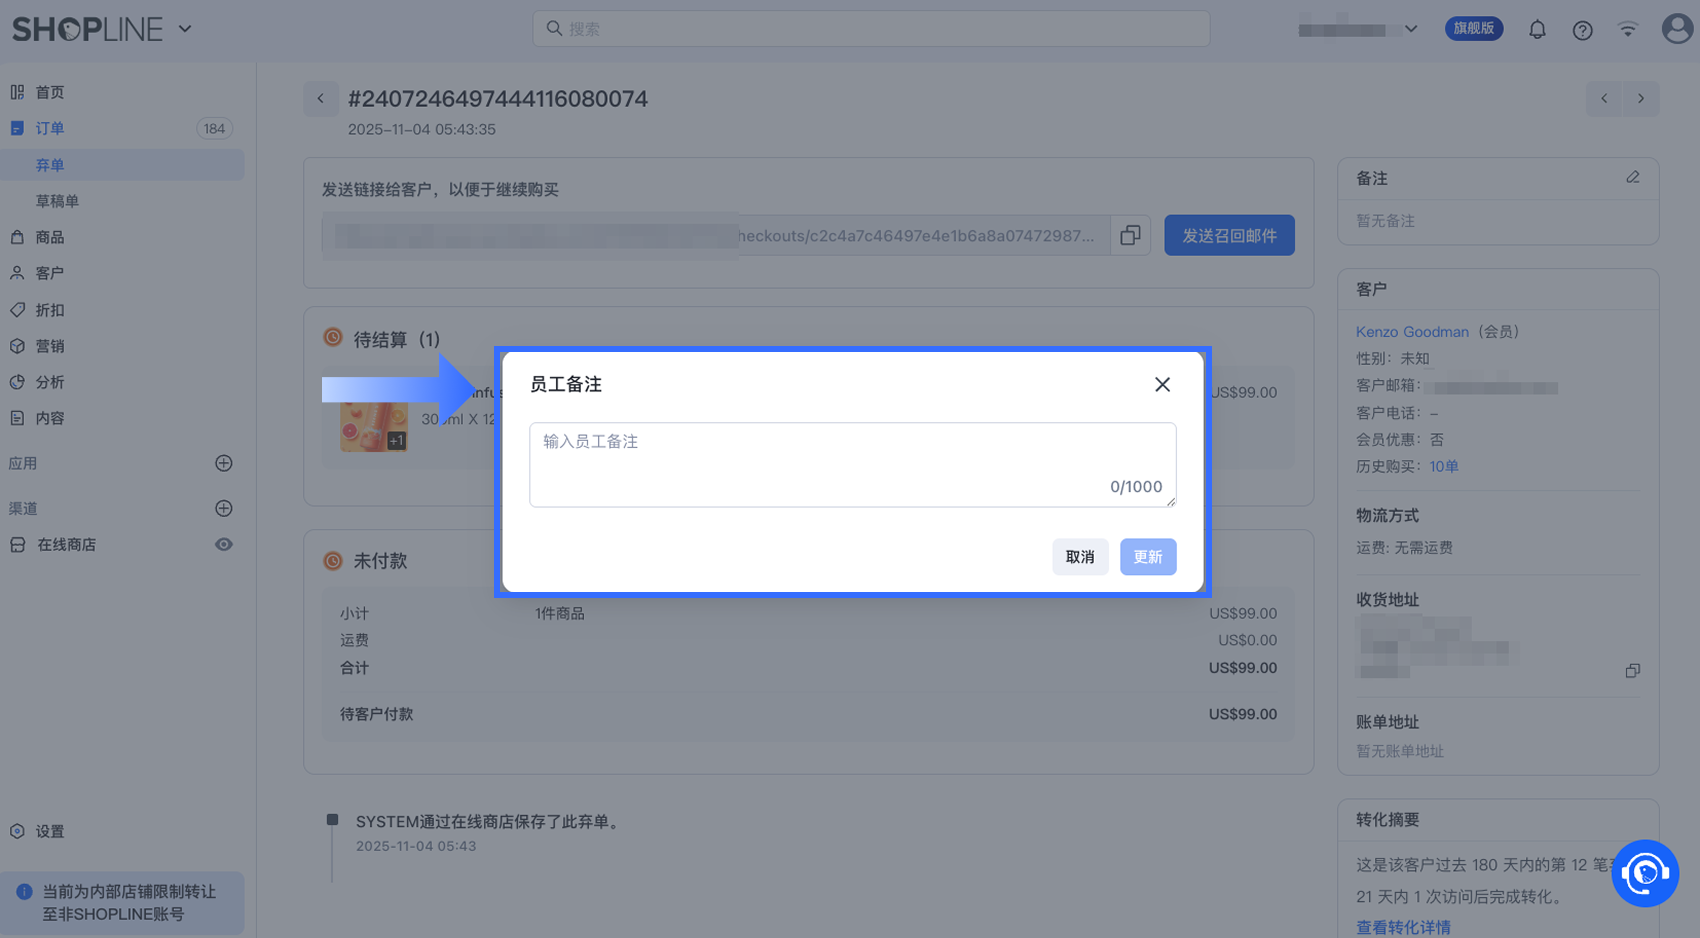Click the 合计 US$99.00 total amount
Image resolution: width=1700 pixels, height=938 pixels.
[1243, 668]
